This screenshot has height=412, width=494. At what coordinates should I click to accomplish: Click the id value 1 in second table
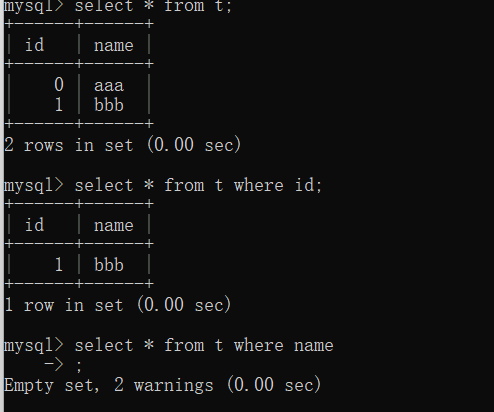click(x=59, y=265)
